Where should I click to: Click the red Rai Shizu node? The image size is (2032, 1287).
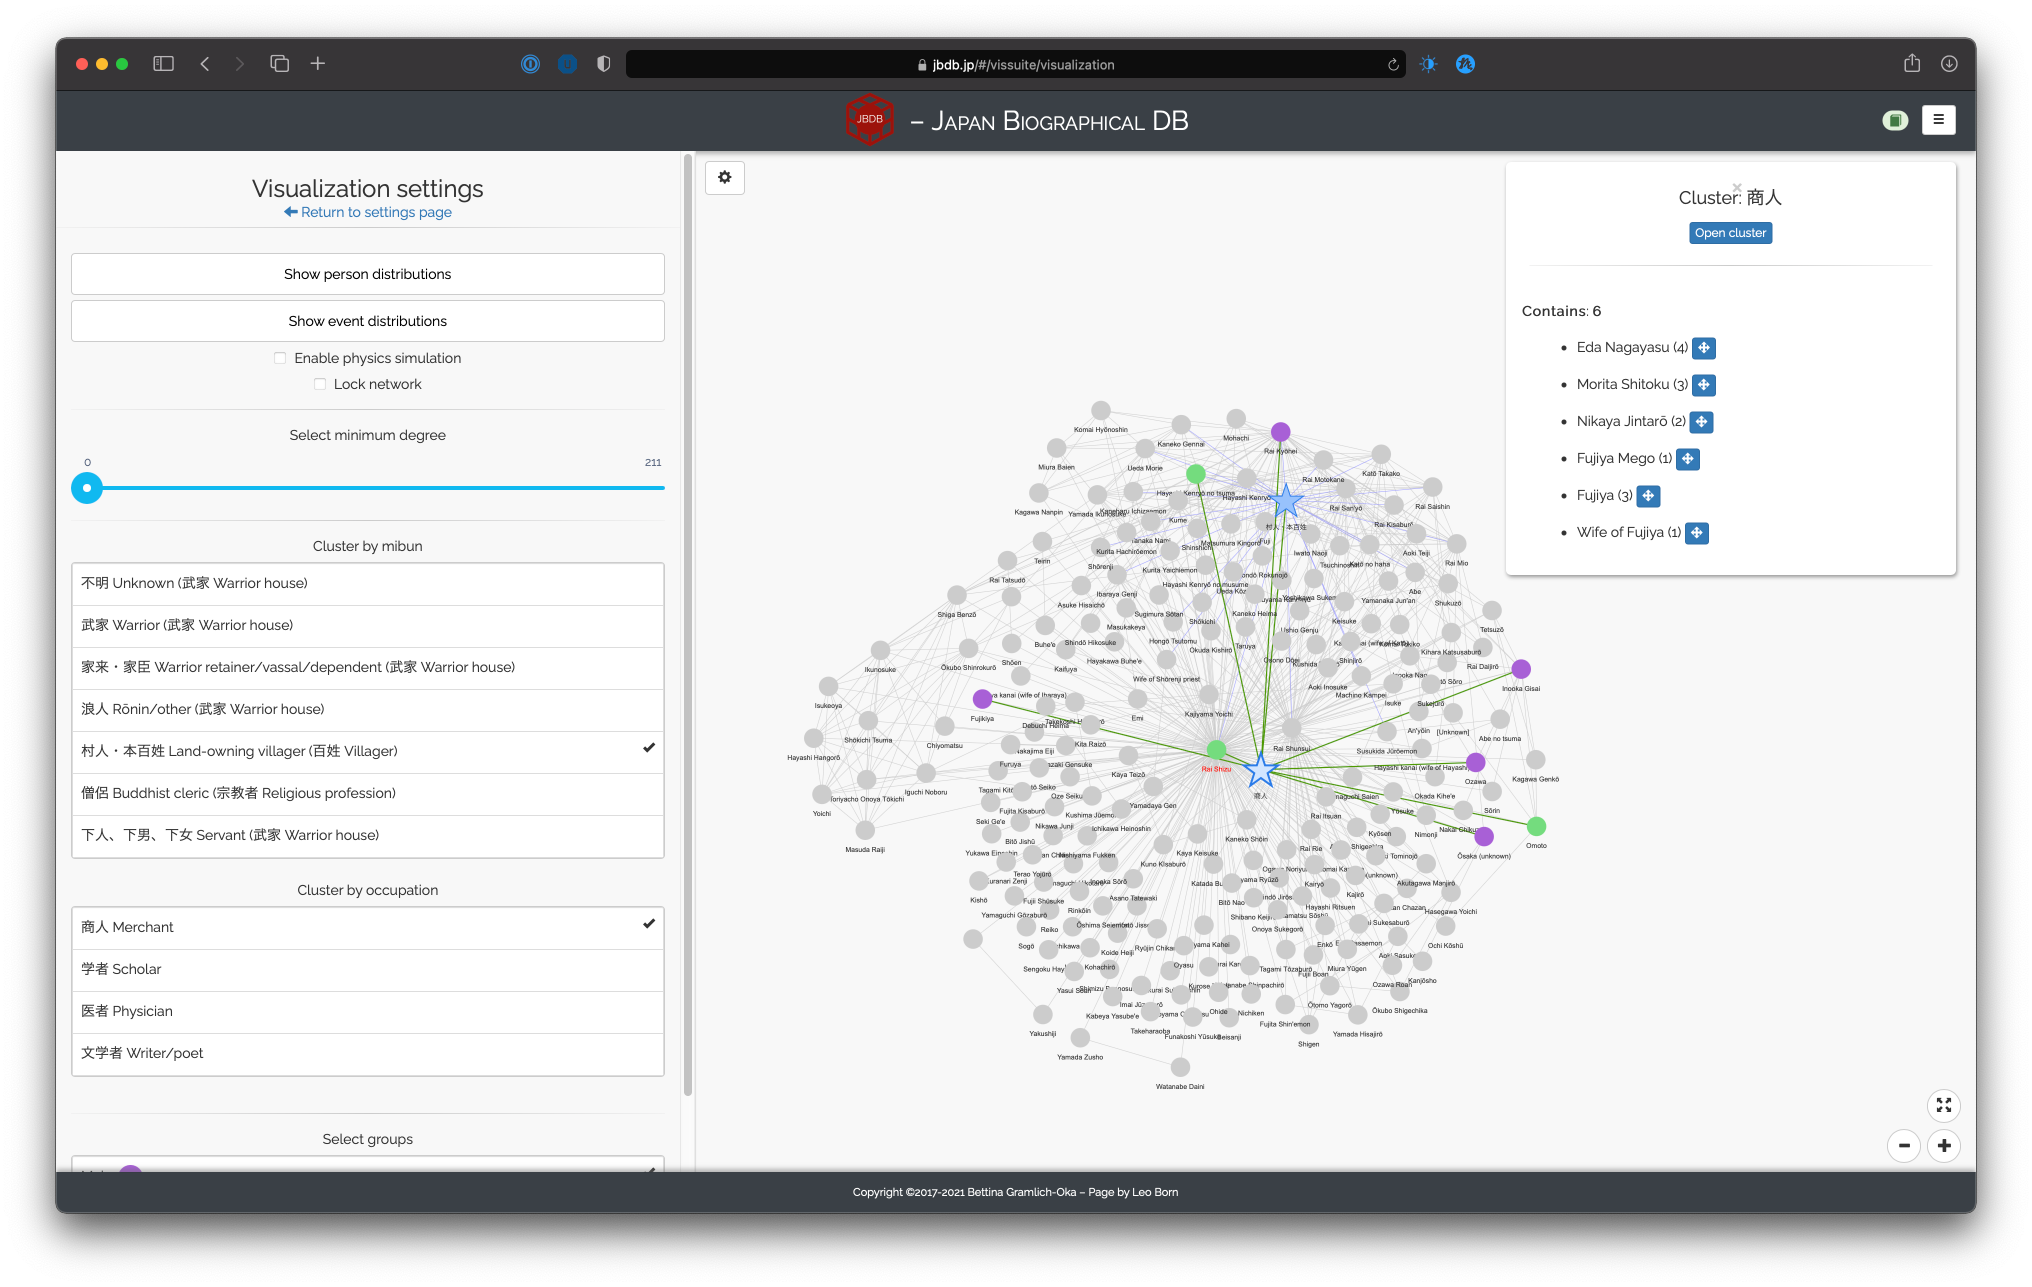[x=1216, y=750]
